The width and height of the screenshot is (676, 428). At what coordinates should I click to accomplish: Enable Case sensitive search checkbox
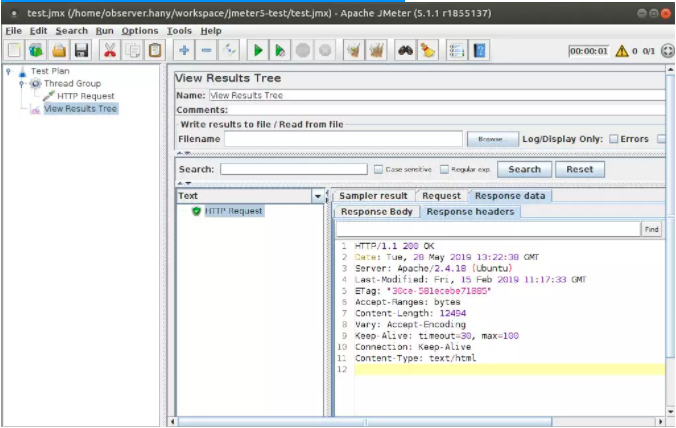pyautogui.click(x=378, y=169)
